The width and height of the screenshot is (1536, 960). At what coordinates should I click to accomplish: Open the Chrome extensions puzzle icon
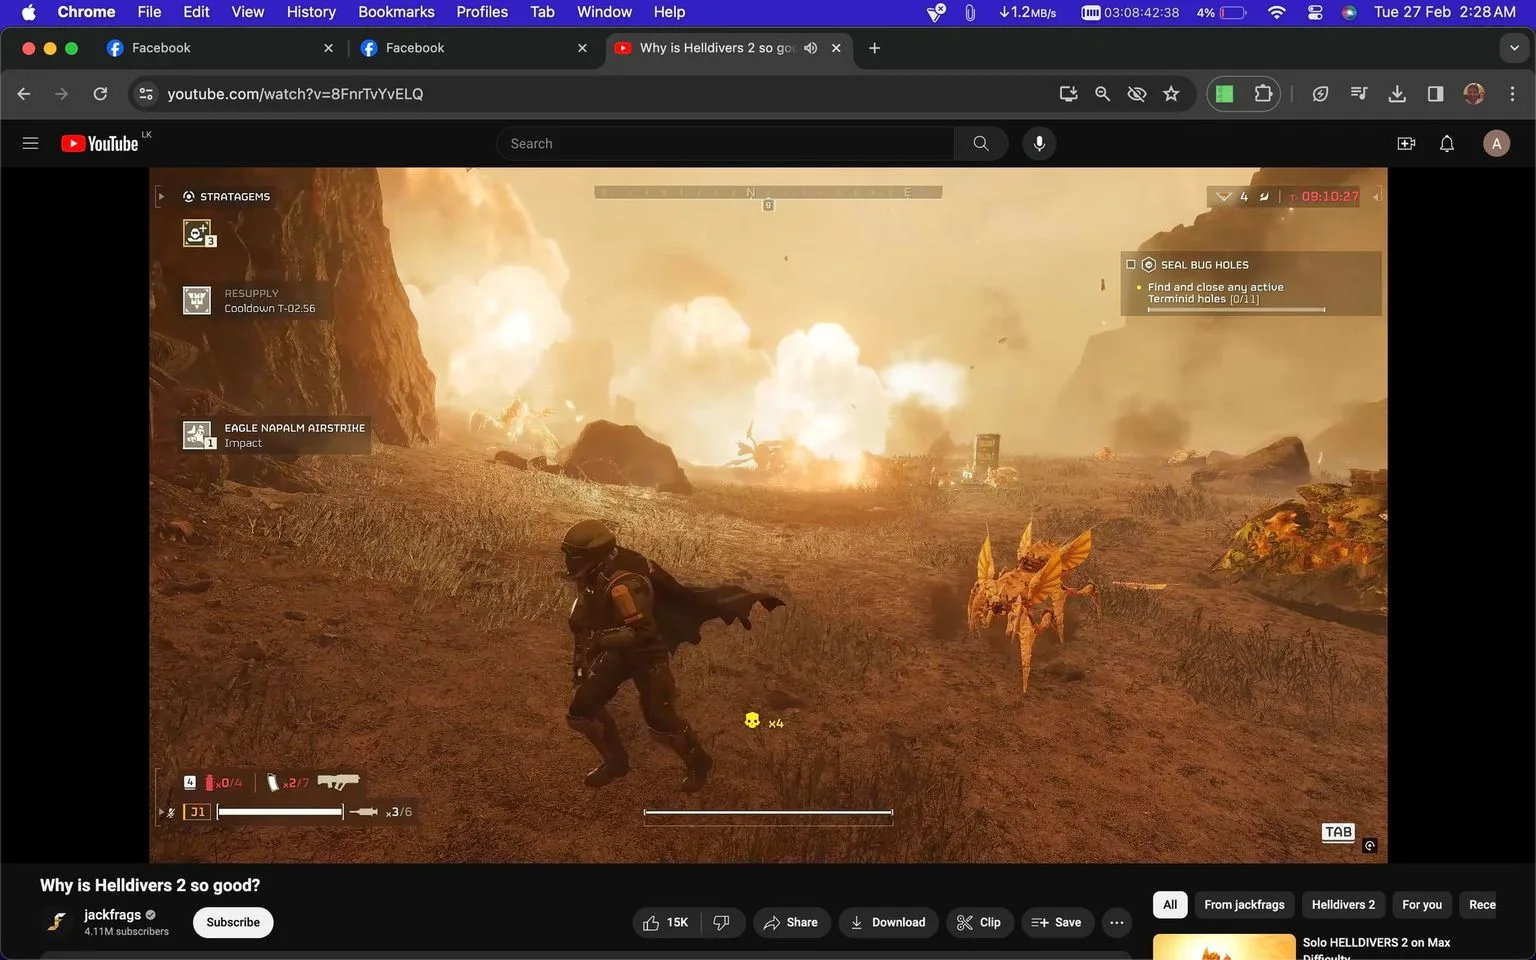[1263, 94]
